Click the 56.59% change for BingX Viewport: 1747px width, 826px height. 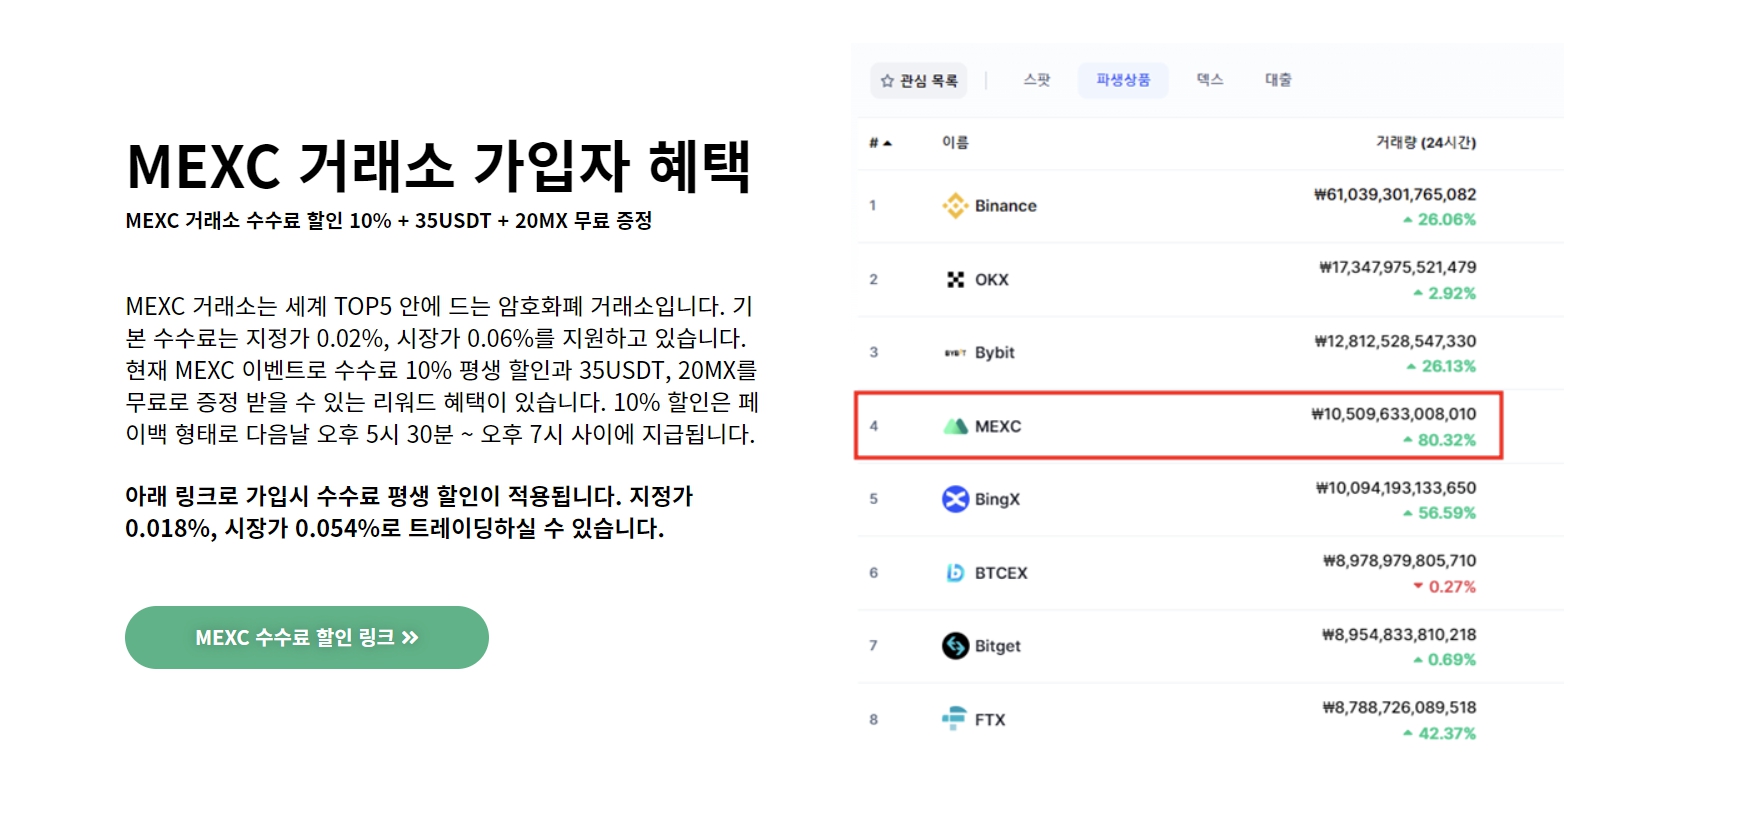click(1439, 513)
